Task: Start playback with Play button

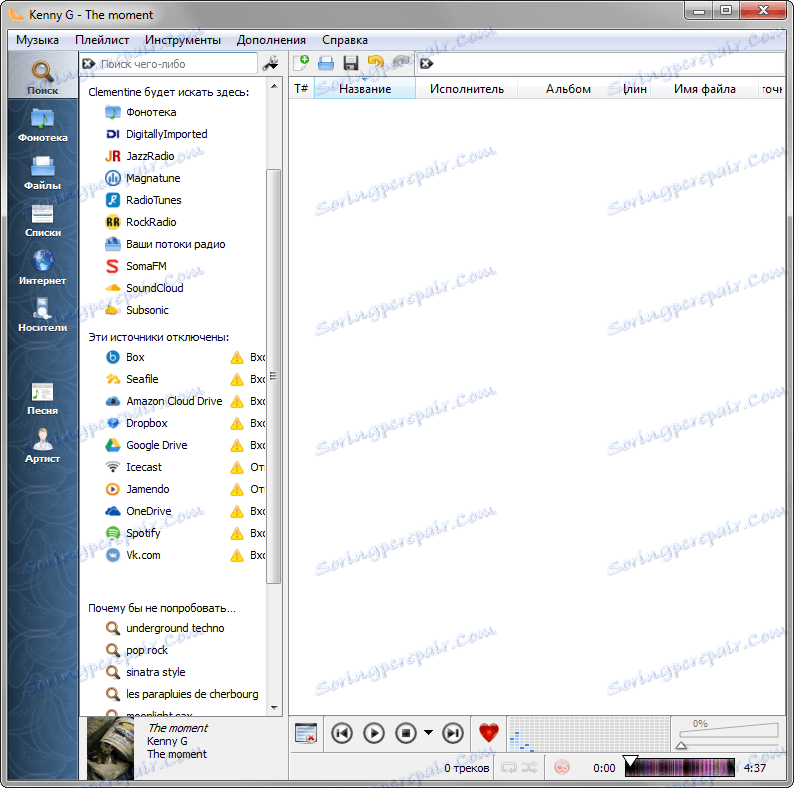Action: click(374, 733)
